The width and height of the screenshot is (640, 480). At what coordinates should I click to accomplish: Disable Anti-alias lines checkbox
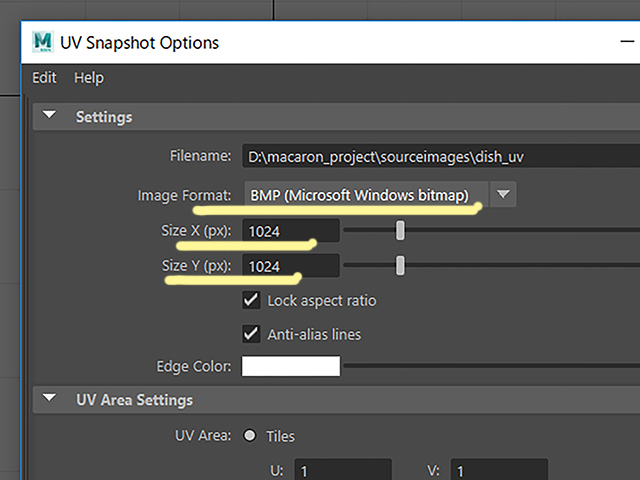point(251,334)
